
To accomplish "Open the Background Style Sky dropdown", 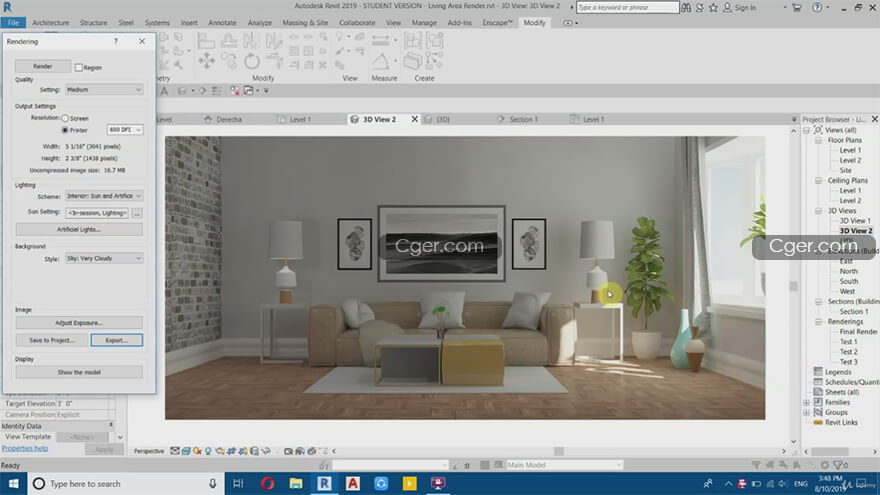I will pyautogui.click(x=104, y=259).
